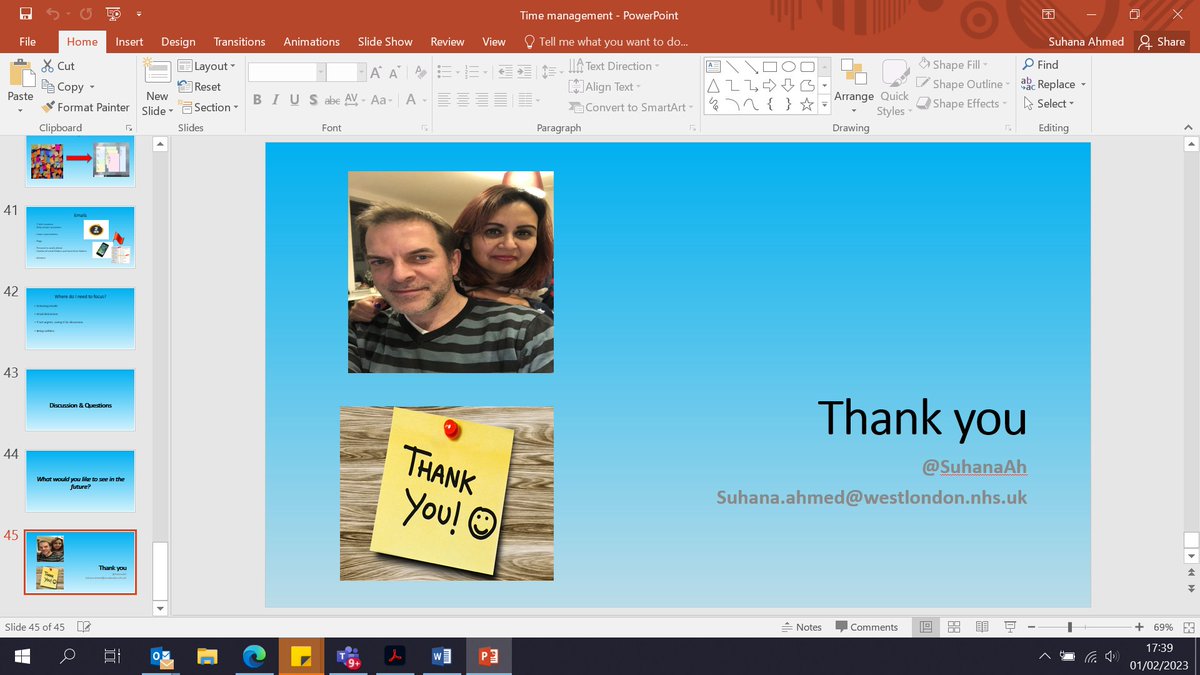This screenshot has width=1200, height=675.
Task: Open the Section dropdown
Action: 208,107
